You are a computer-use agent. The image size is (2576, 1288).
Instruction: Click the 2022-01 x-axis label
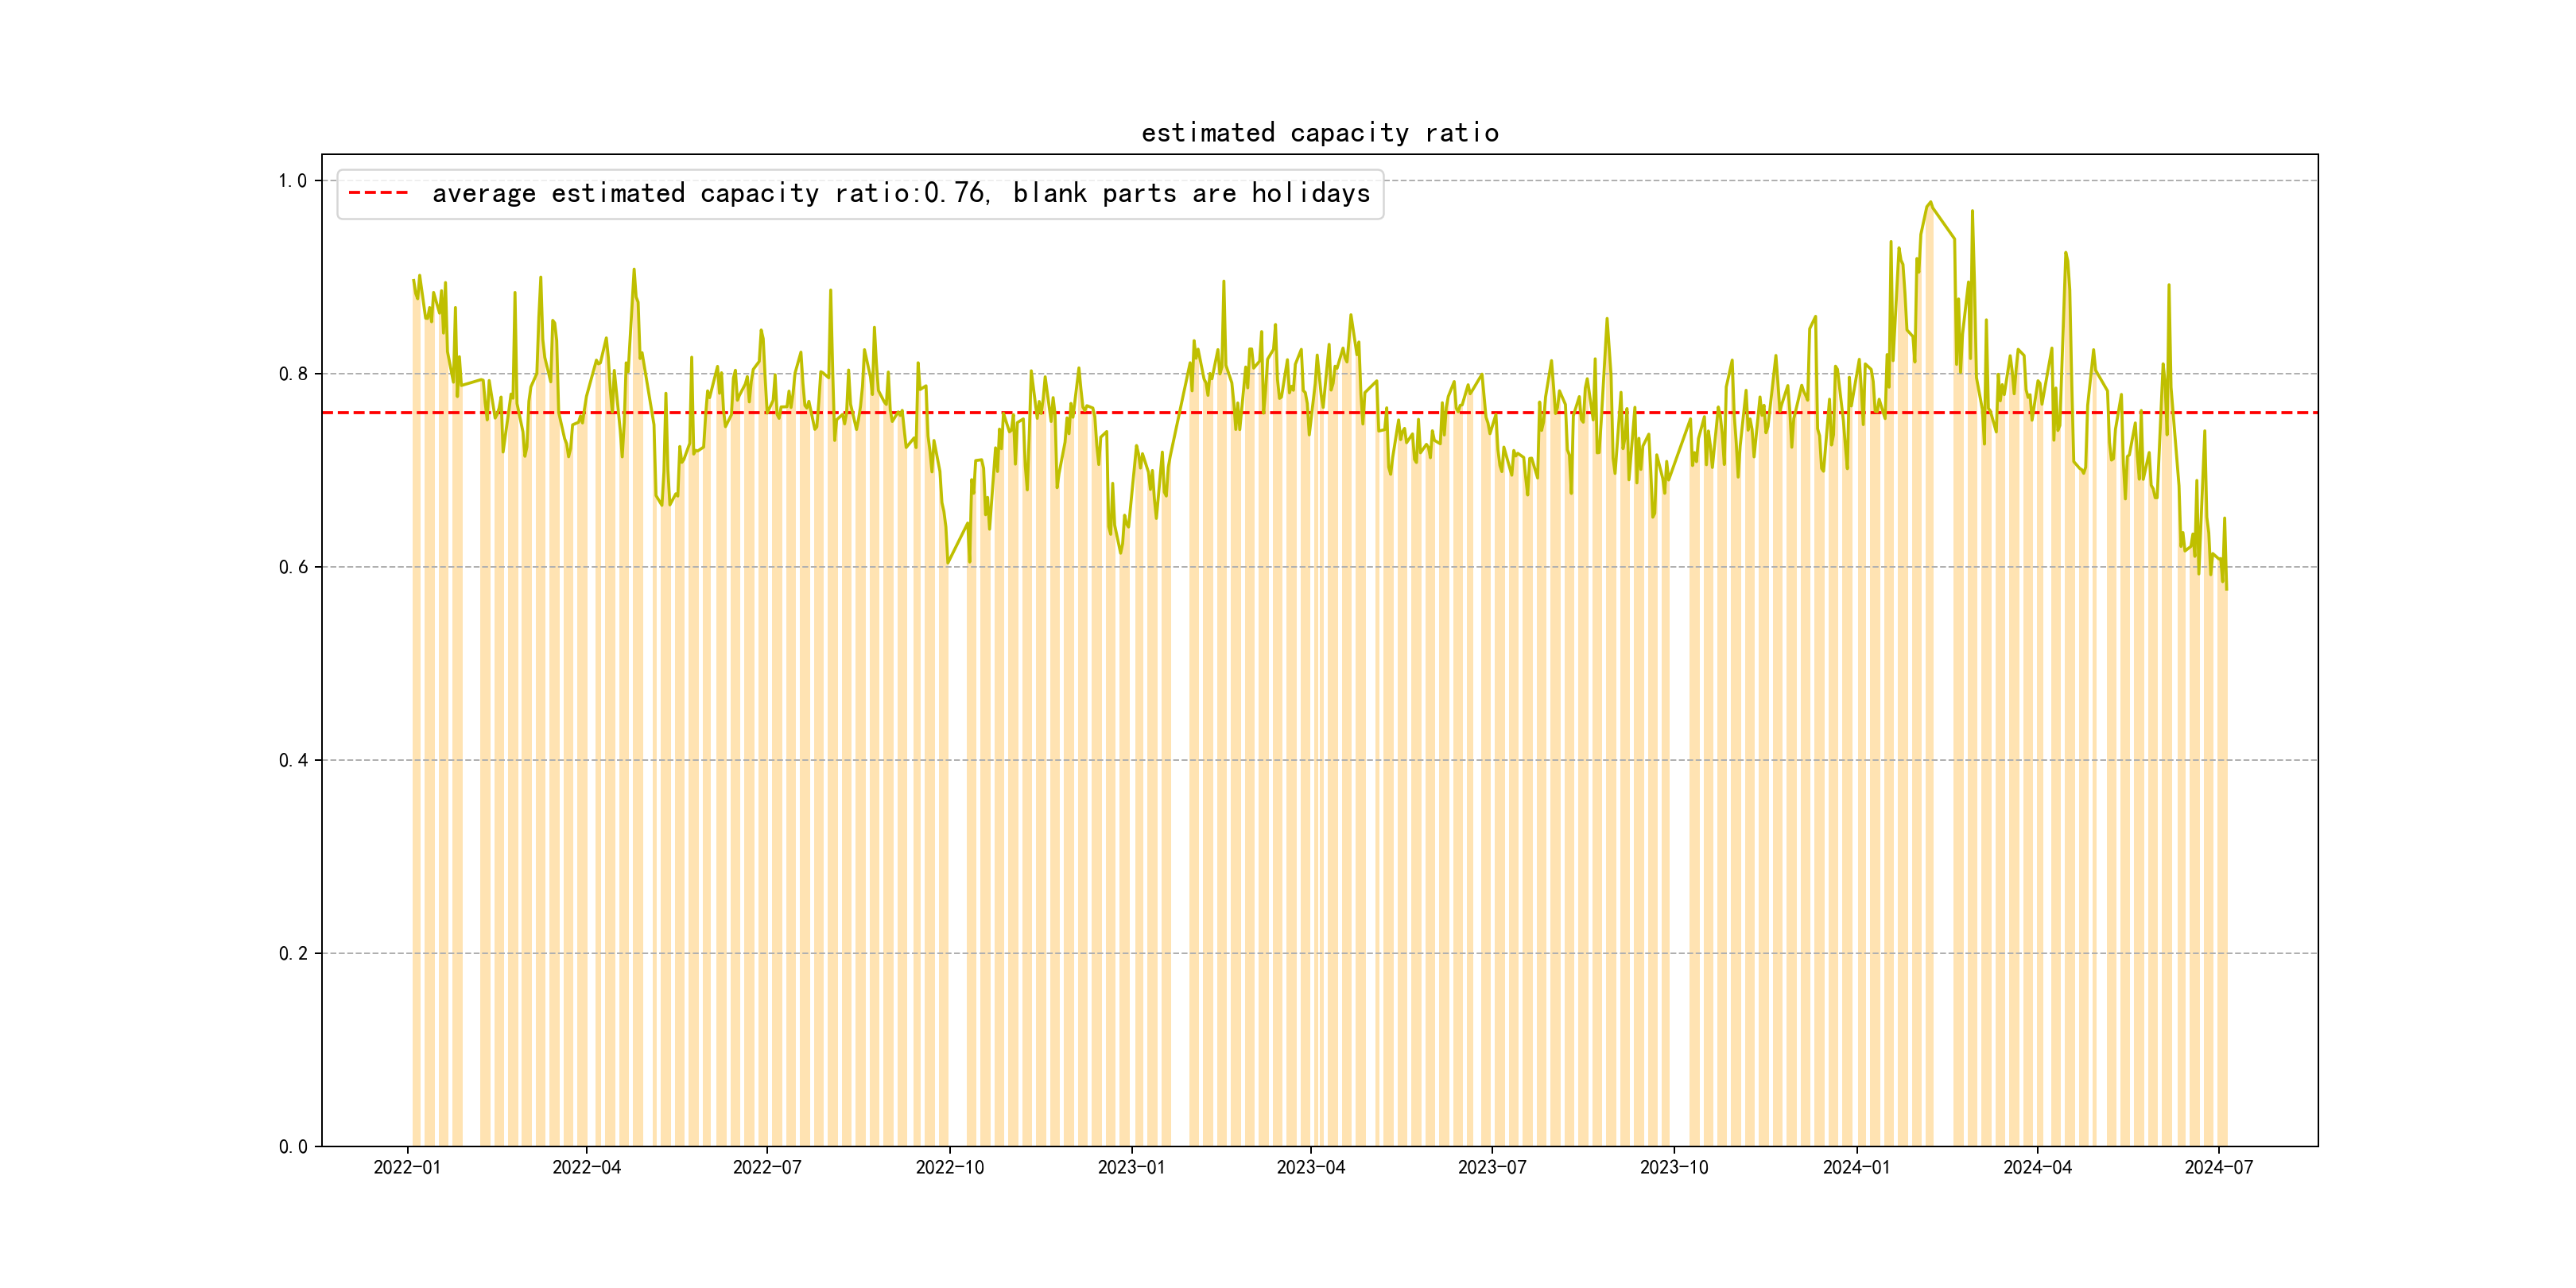pos(407,1167)
